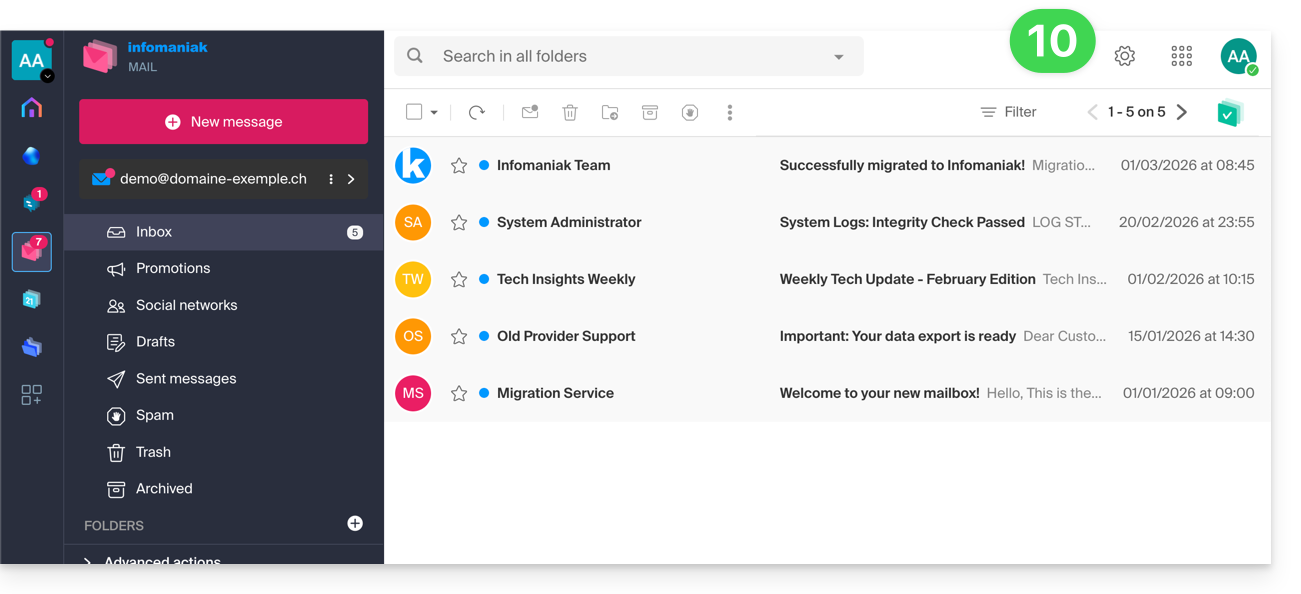1301x594 pixels.
Task: Star the Migration Service email
Action: point(459,394)
